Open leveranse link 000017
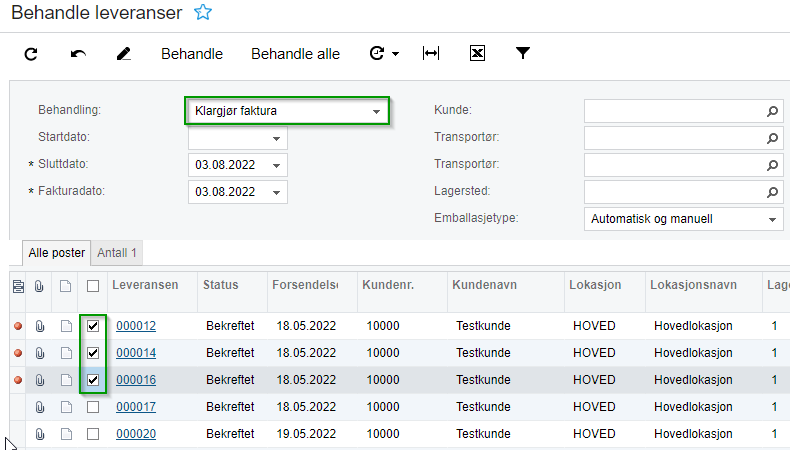 tap(136, 407)
